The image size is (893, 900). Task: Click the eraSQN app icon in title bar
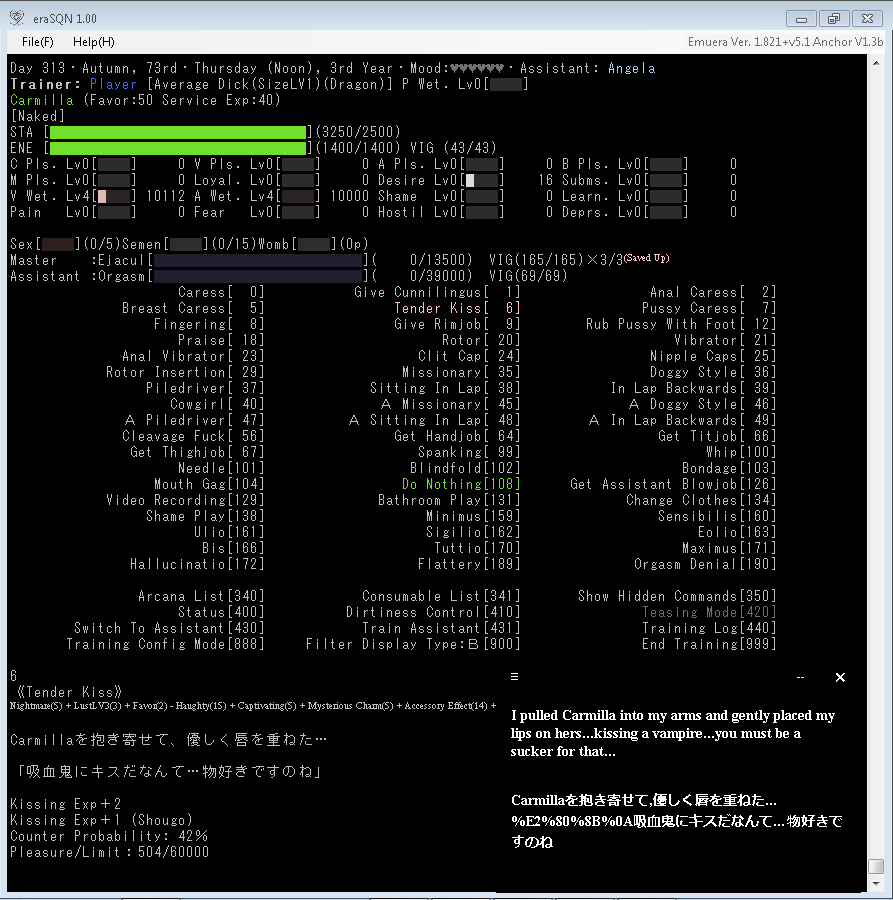pyautogui.click(x=15, y=18)
